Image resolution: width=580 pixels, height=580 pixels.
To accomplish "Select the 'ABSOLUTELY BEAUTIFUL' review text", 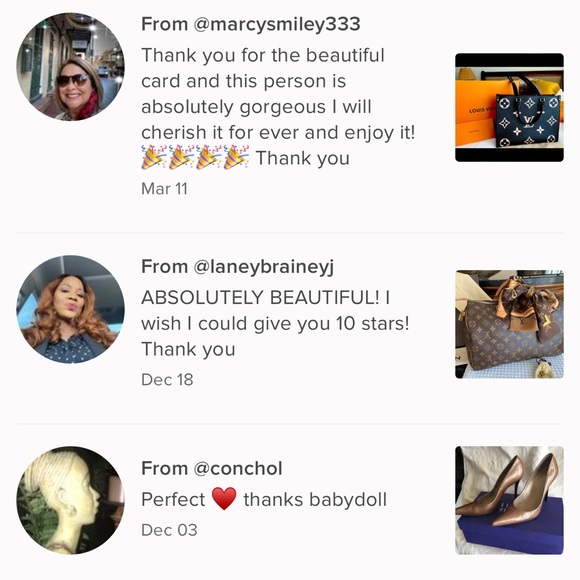I will [275, 323].
